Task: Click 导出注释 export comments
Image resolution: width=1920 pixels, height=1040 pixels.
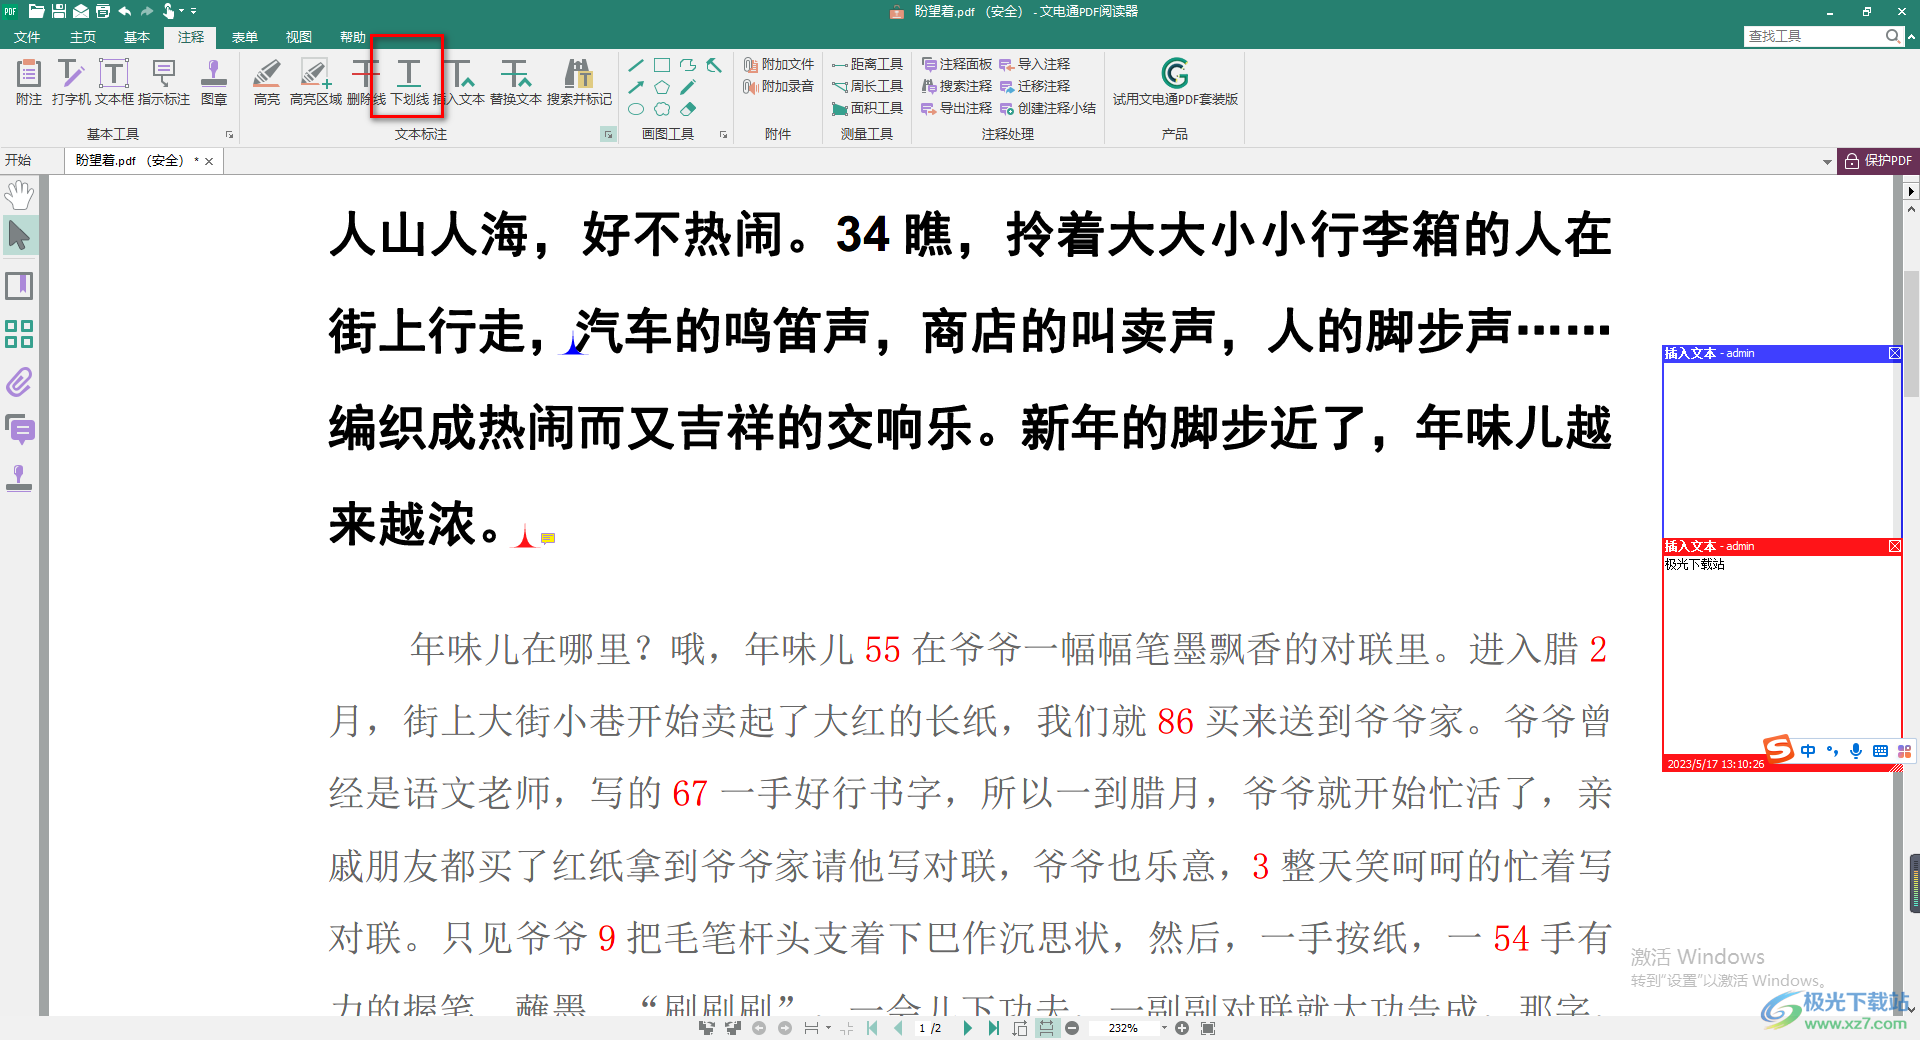Action: pyautogui.click(x=956, y=108)
